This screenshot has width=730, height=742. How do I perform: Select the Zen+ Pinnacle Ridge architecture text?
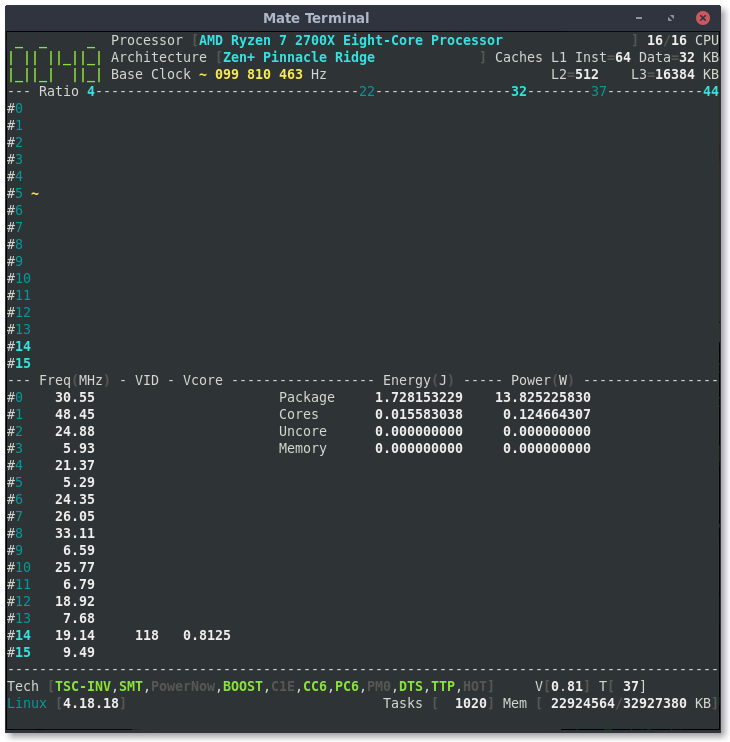pyautogui.click(x=299, y=57)
